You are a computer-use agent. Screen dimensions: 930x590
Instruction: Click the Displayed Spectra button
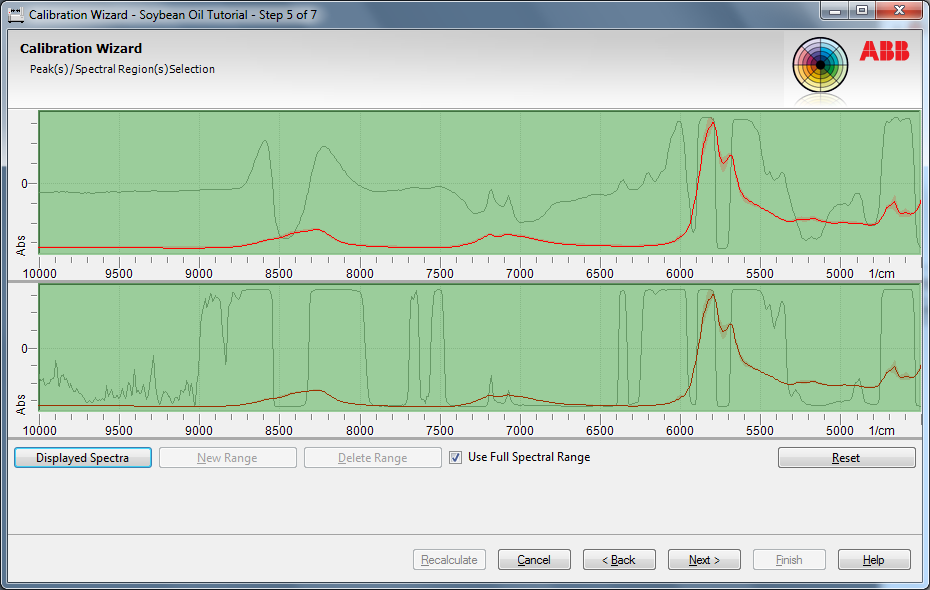pos(83,458)
